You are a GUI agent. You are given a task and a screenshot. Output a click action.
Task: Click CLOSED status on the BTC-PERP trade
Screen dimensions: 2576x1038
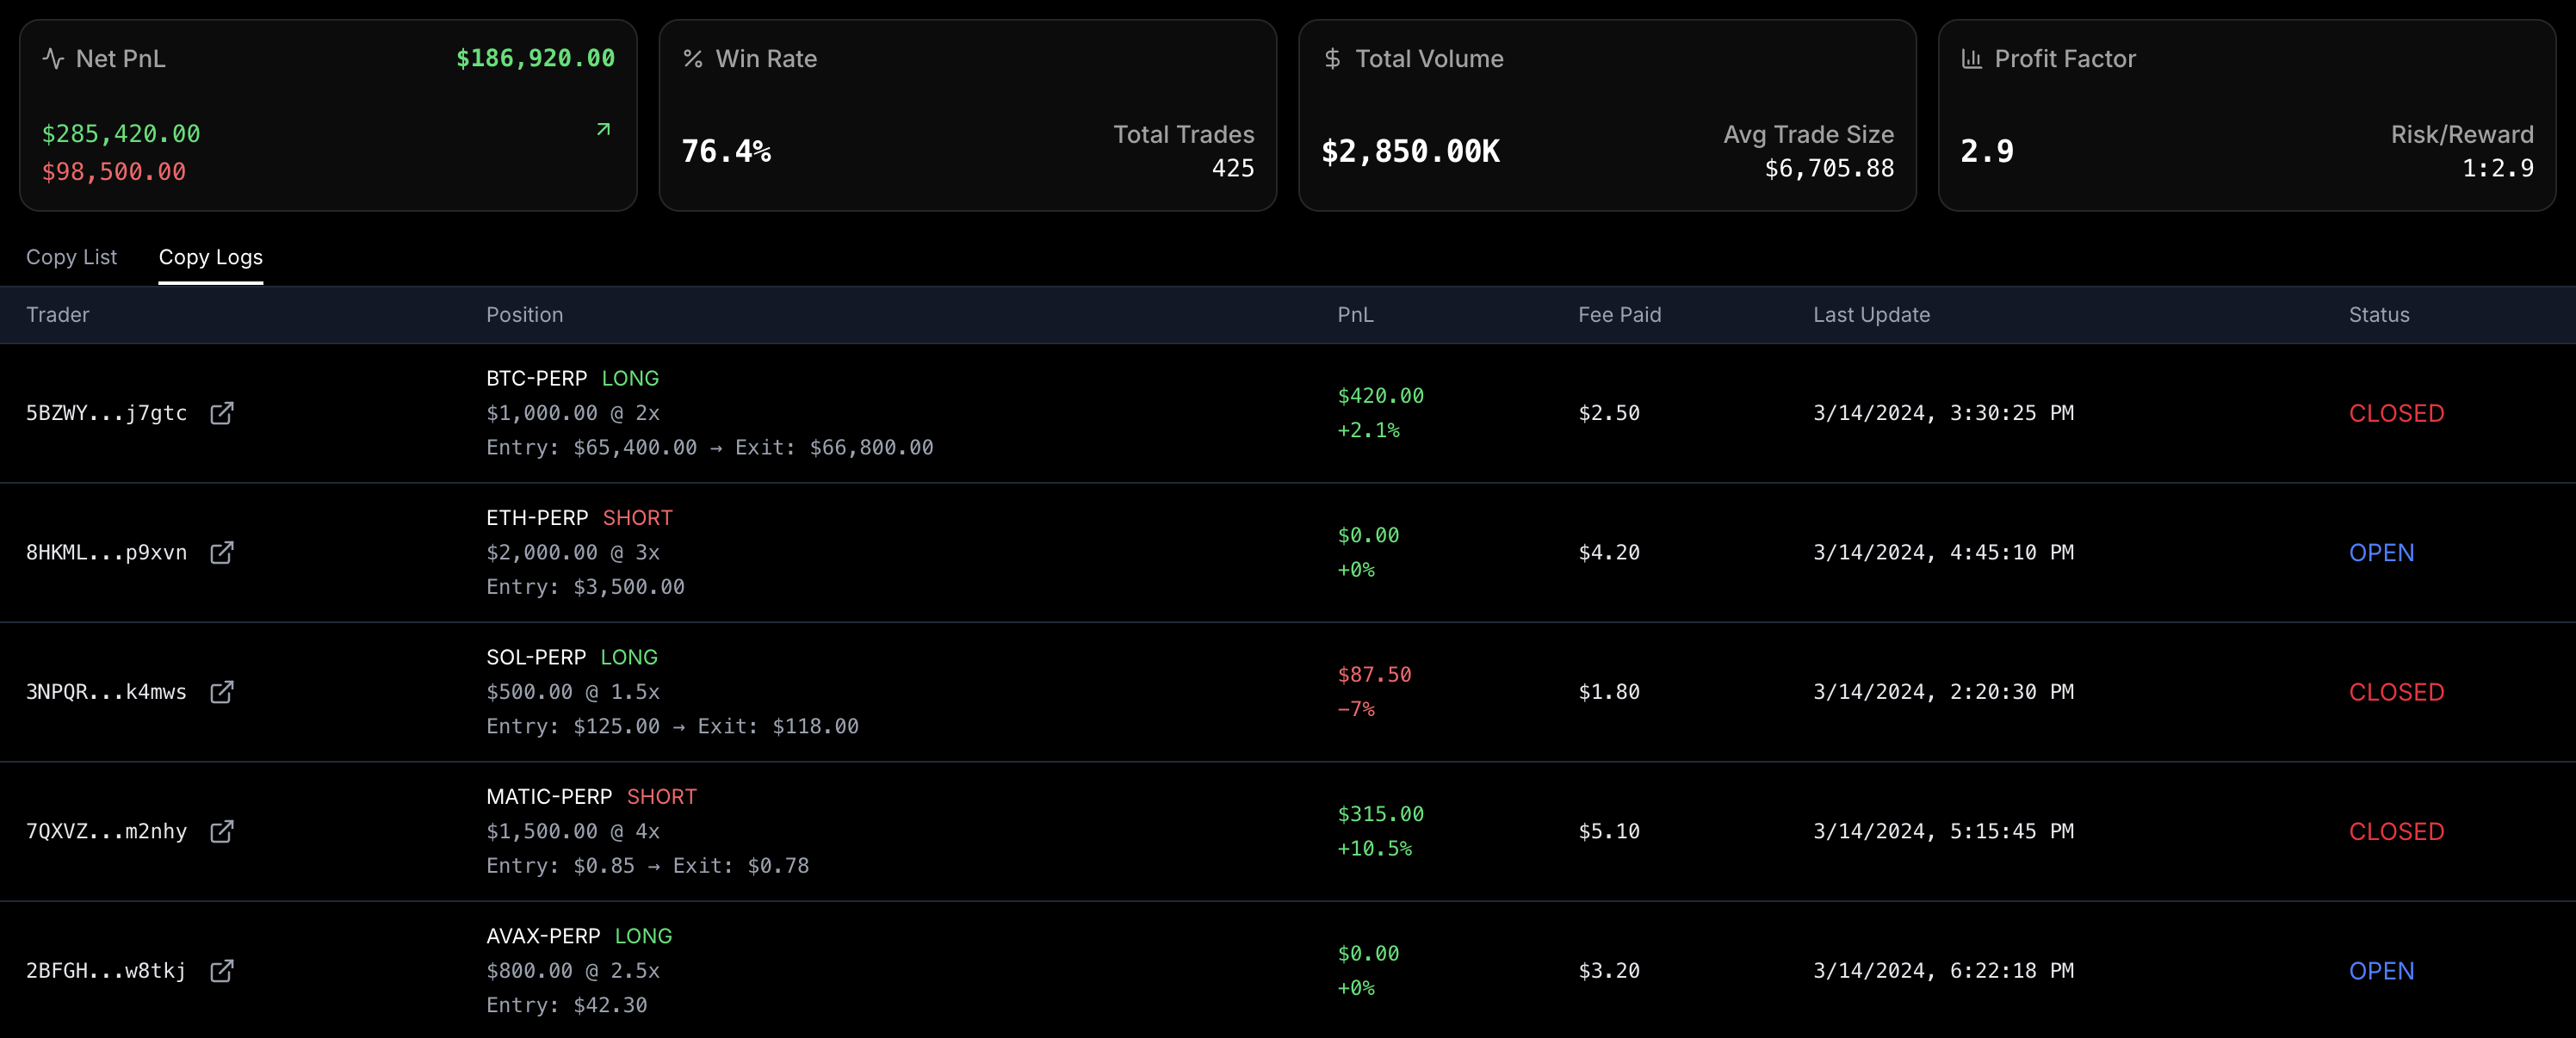2395,413
